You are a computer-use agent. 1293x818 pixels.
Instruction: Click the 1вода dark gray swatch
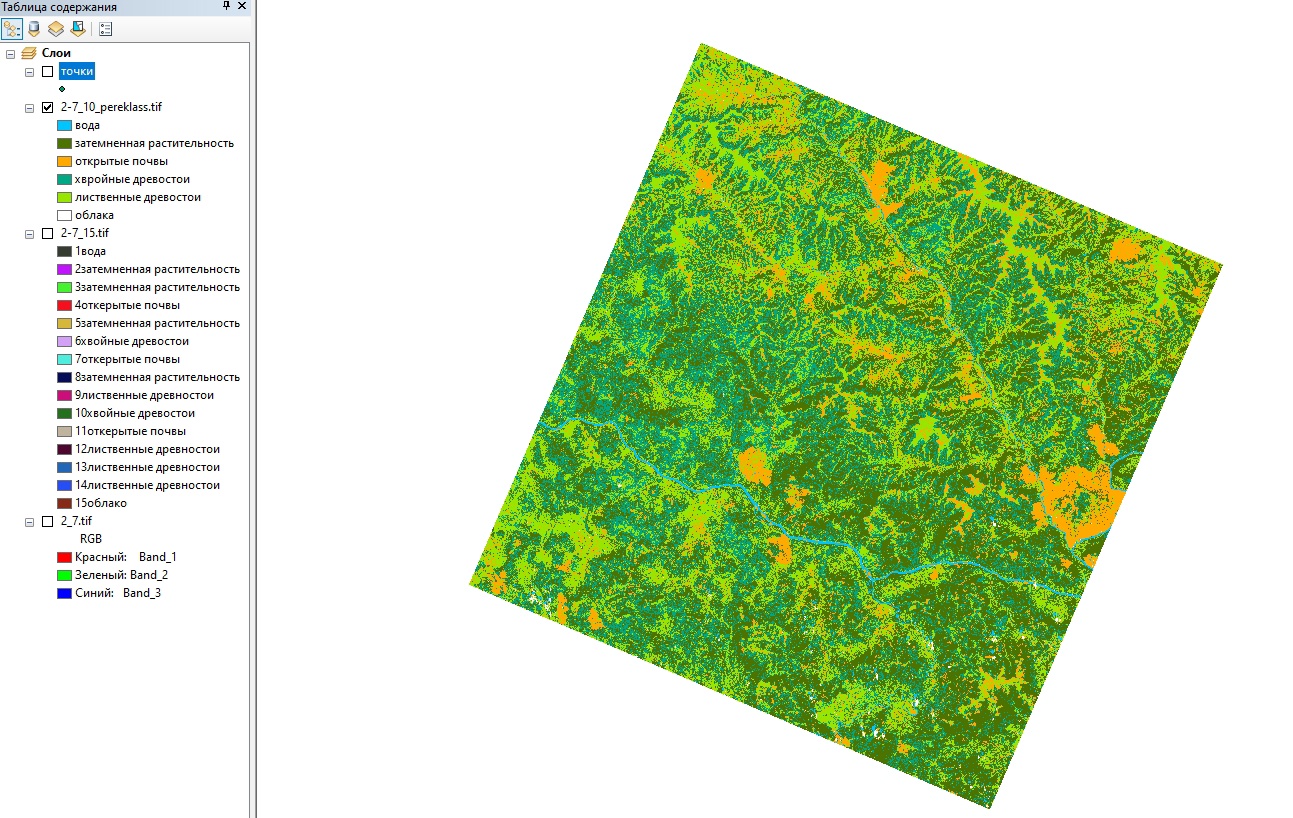coord(65,252)
